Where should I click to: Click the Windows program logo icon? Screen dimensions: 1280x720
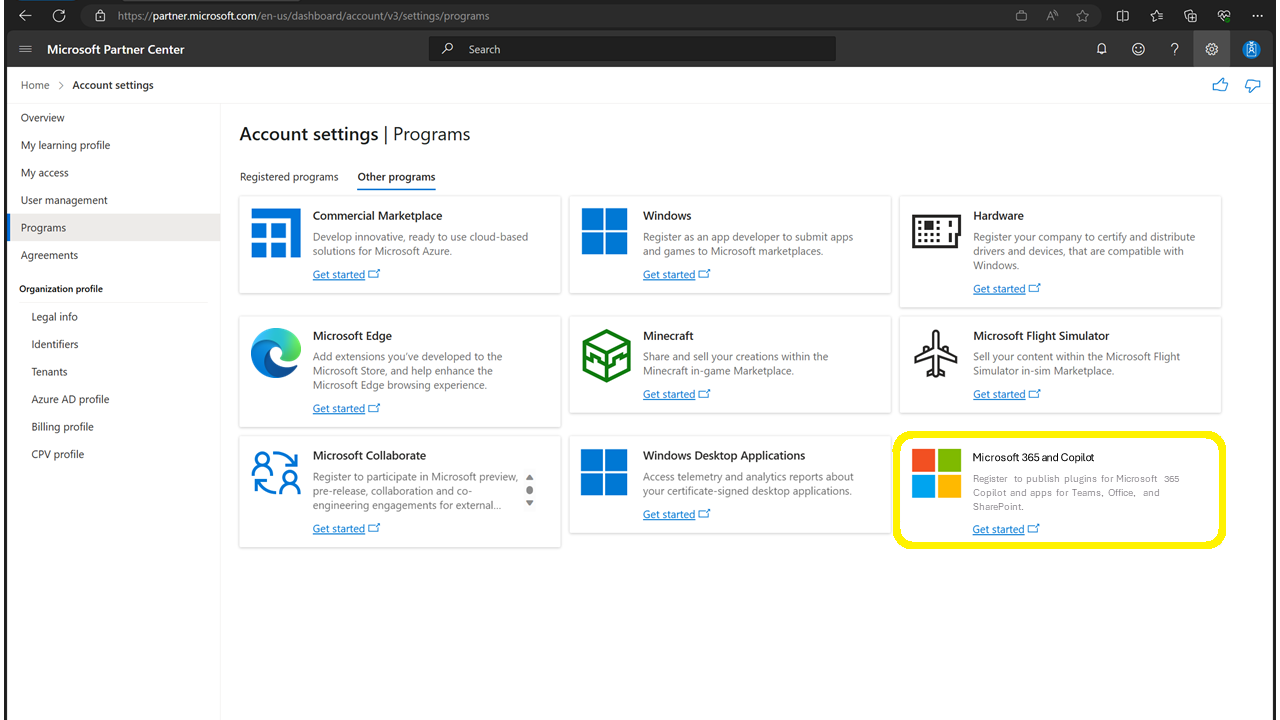click(x=605, y=232)
